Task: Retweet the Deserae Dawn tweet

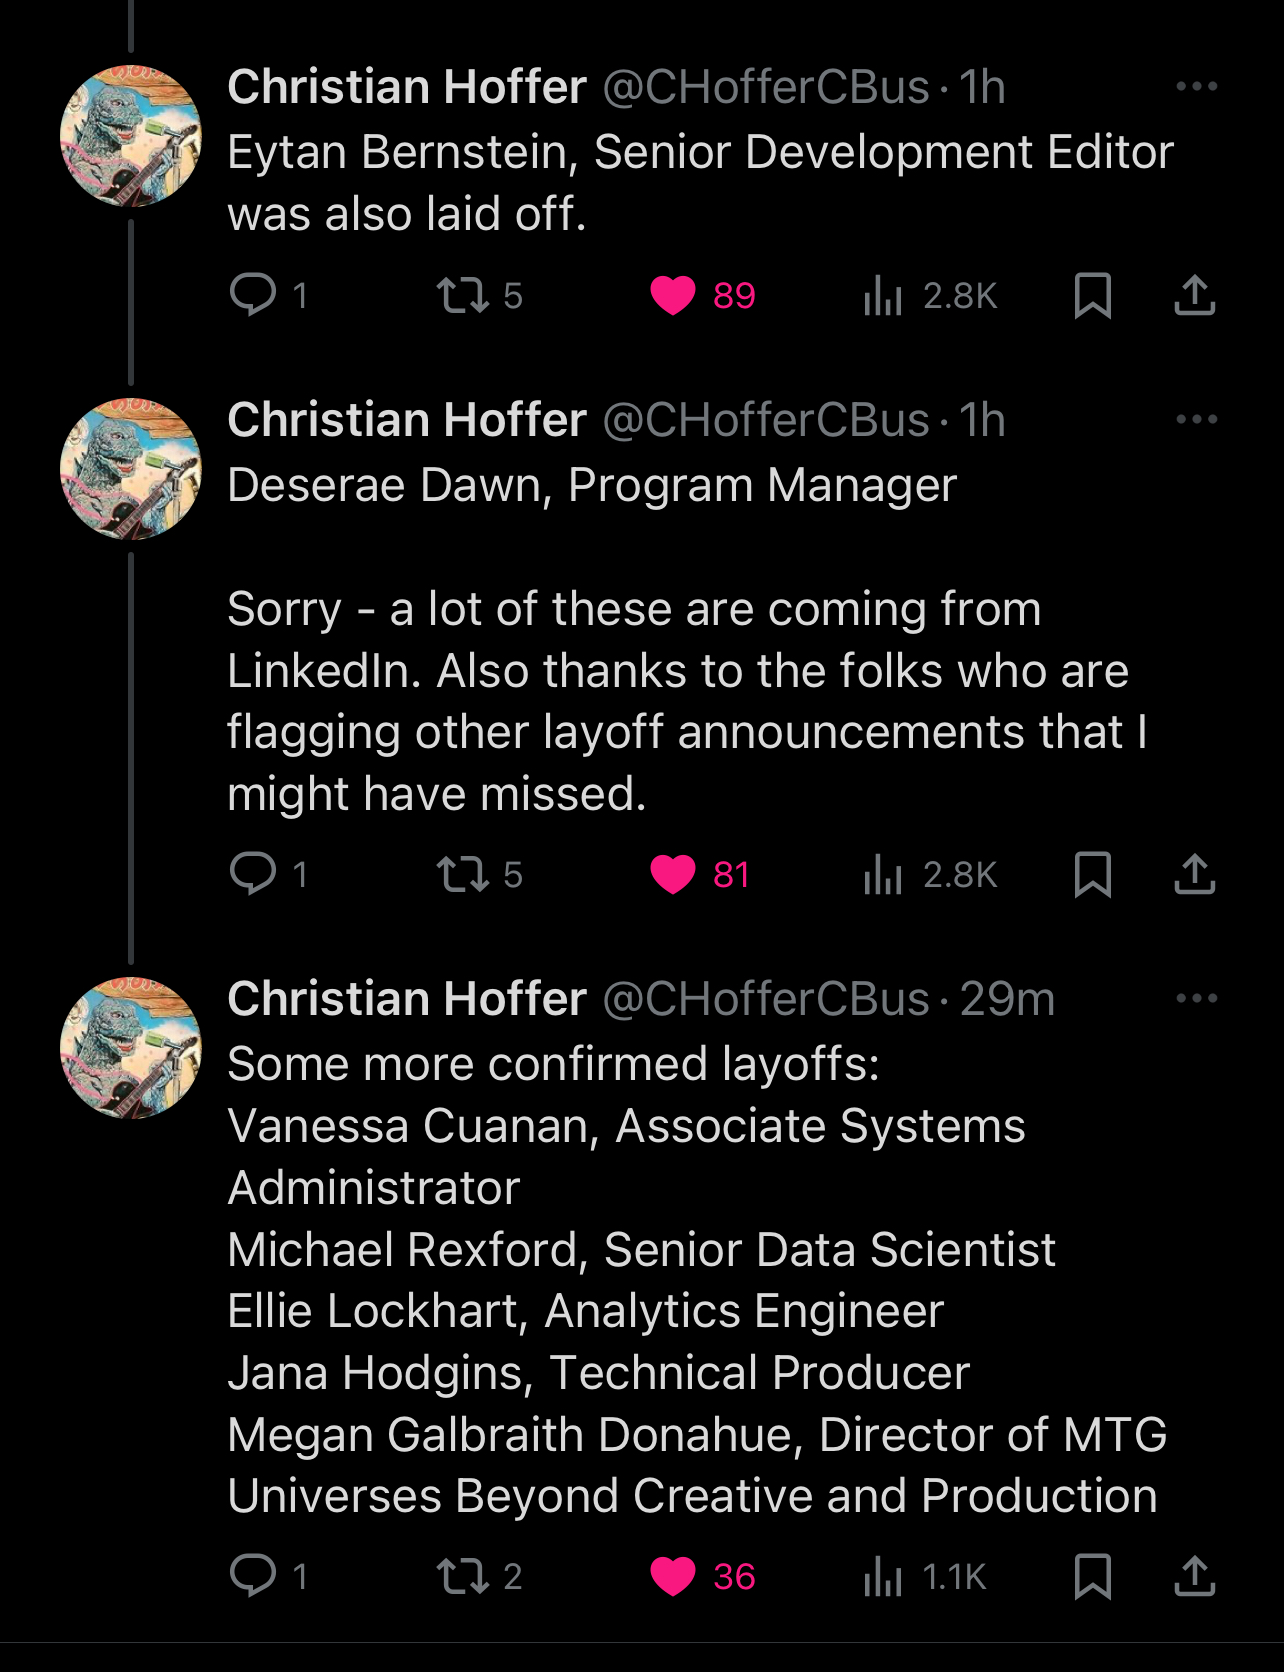Action: pos(463,874)
